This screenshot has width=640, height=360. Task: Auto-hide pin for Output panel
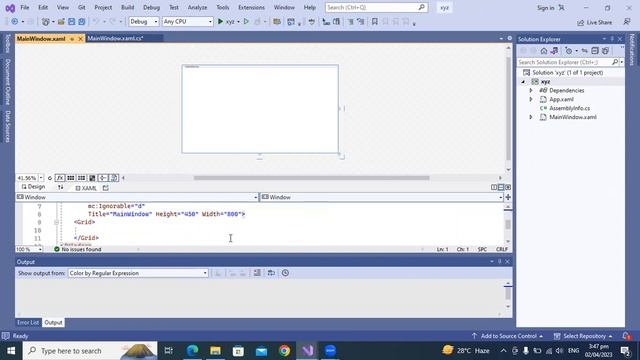coord(500,261)
